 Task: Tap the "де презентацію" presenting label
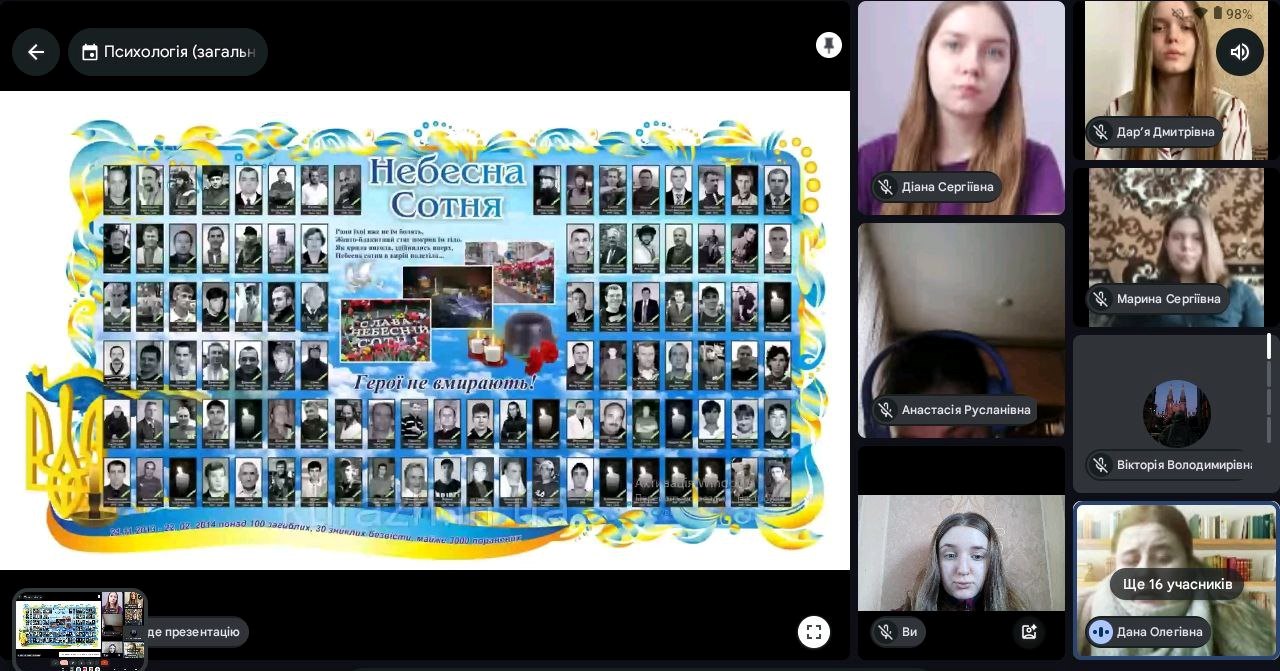point(193,632)
